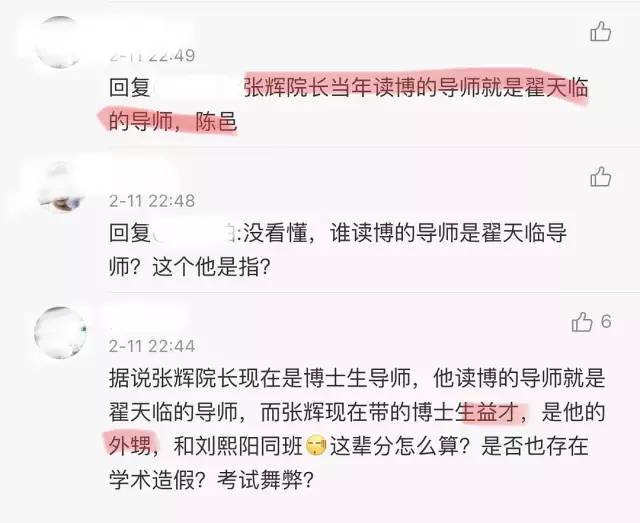Screen dimensions: 640x523
Task: Tap the emoji after 刘熙阳同班
Action: 317,446
